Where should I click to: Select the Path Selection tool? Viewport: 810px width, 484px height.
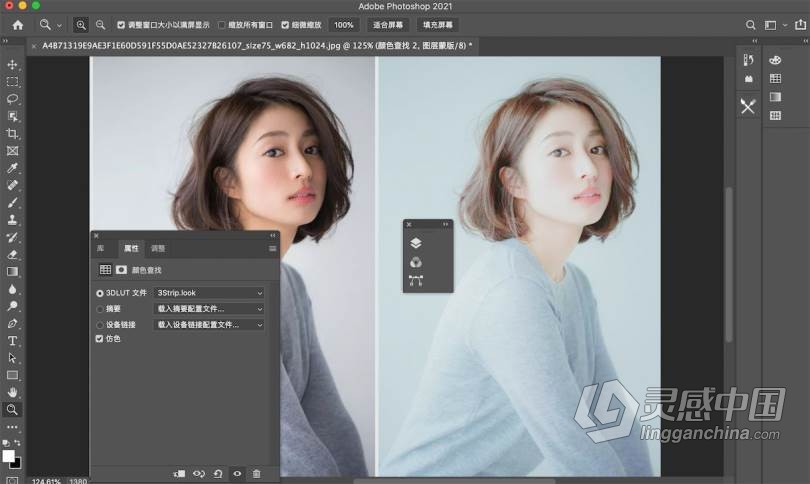tap(12, 358)
